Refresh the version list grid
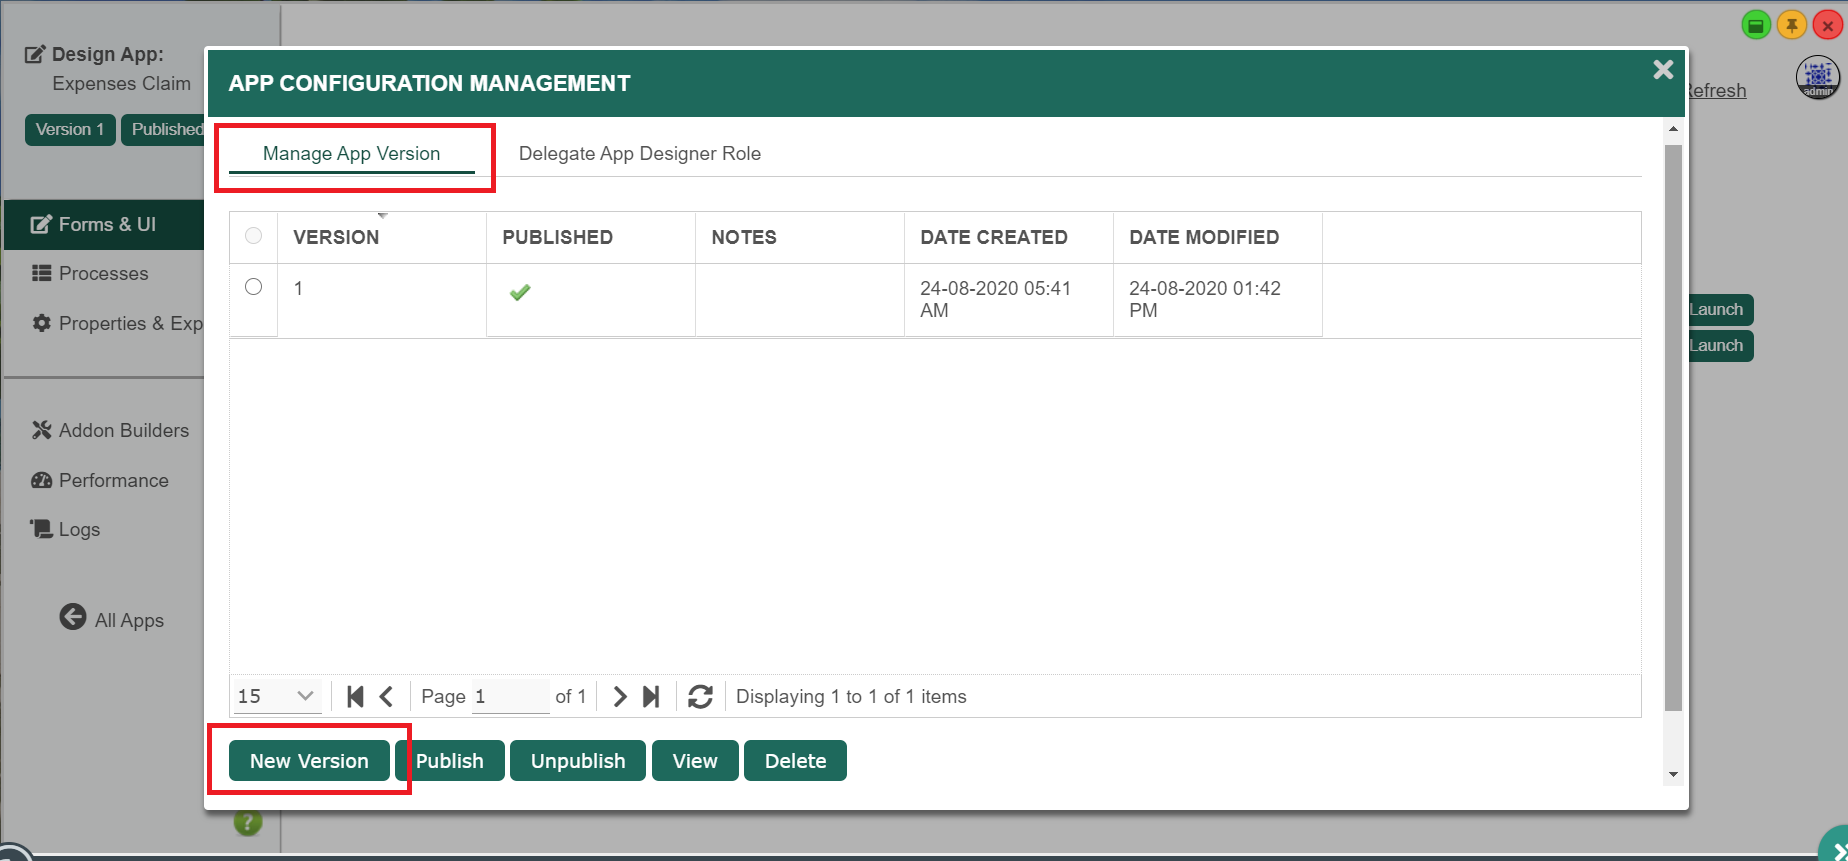This screenshot has width=1848, height=861. click(x=700, y=697)
